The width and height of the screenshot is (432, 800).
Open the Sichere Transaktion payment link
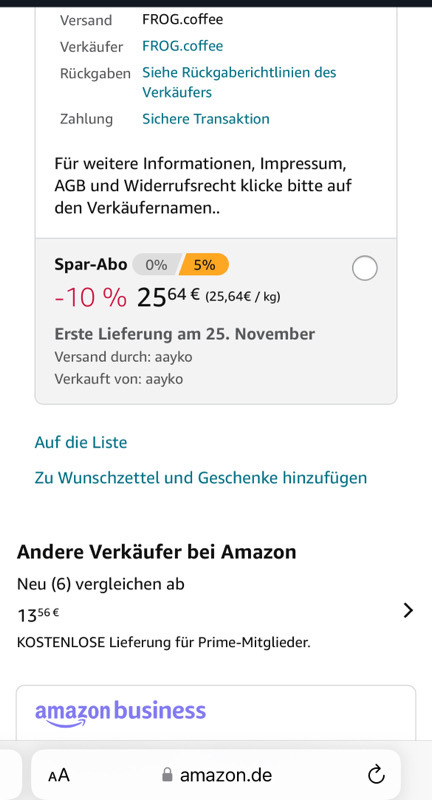[x=206, y=119]
